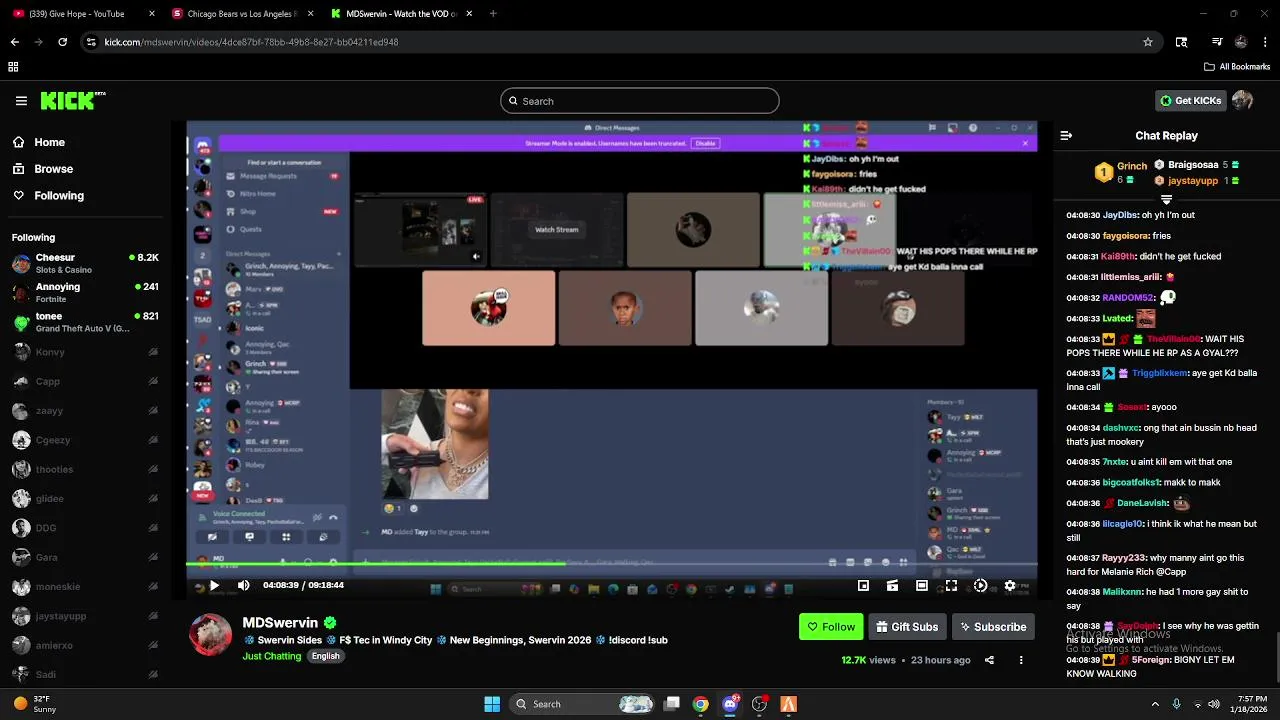
Task: Select offline channel glidee
Action: click(x=85, y=499)
